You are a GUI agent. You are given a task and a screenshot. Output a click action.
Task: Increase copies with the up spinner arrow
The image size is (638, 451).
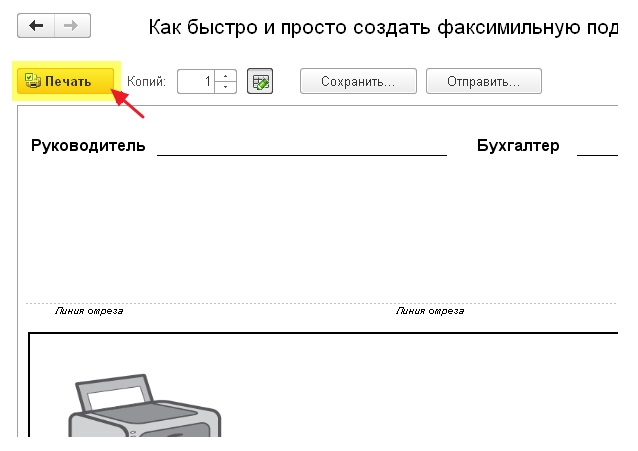tap(225, 76)
